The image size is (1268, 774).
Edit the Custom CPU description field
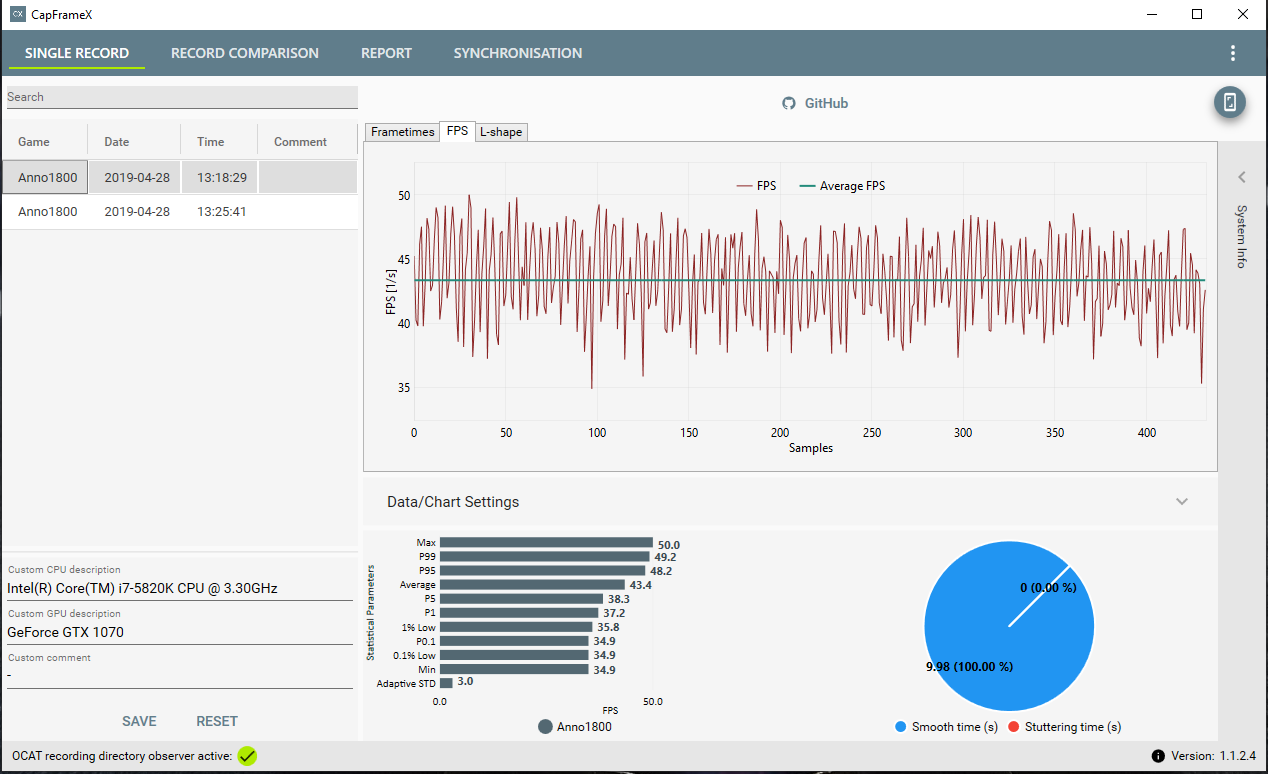pos(180,588)
